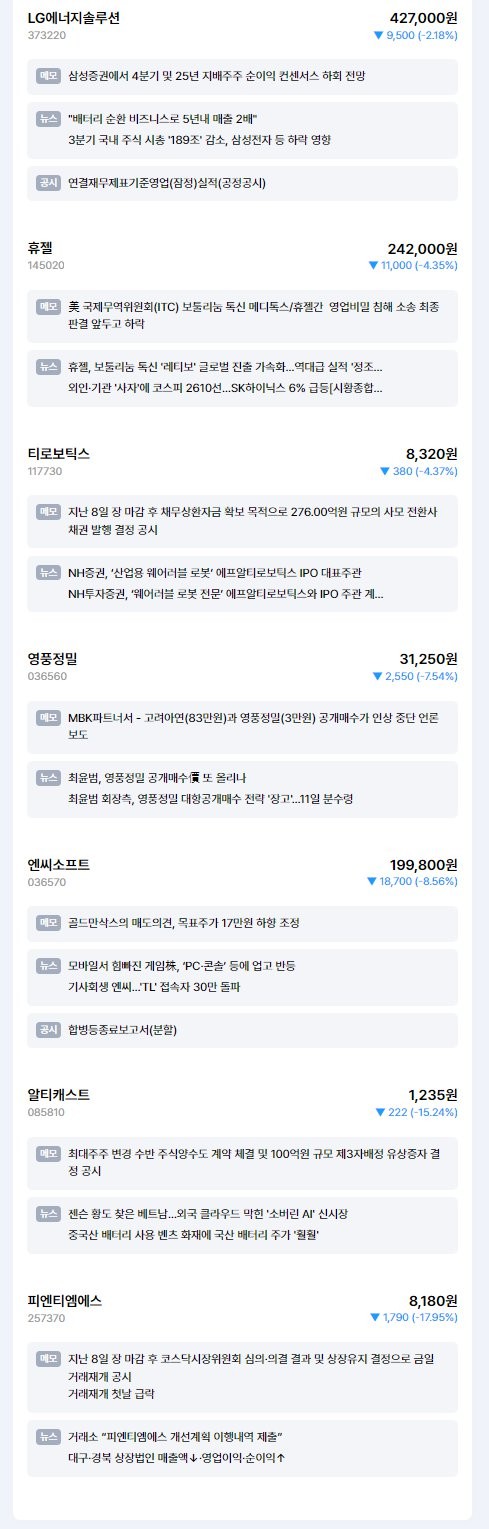
Task: Click the 뉴스 badge under 영풍정밀
Action: 48,778
